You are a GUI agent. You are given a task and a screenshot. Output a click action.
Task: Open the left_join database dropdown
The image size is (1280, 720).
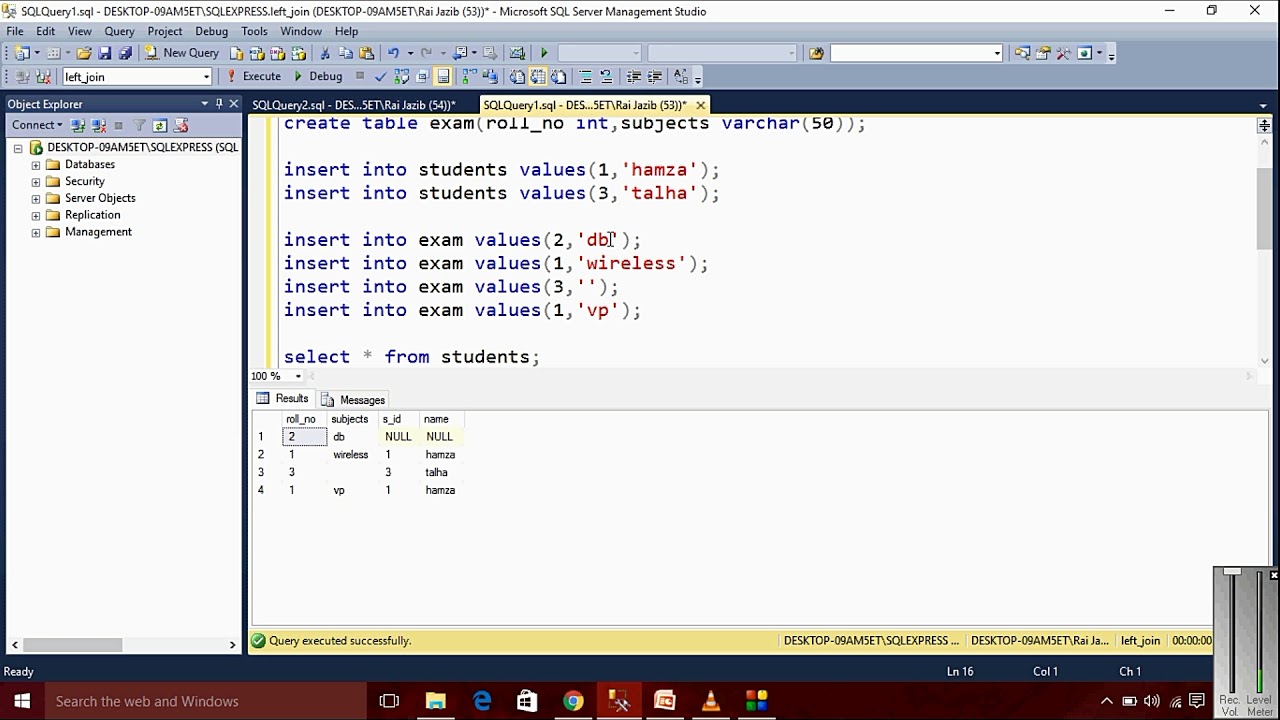[207, 77]
